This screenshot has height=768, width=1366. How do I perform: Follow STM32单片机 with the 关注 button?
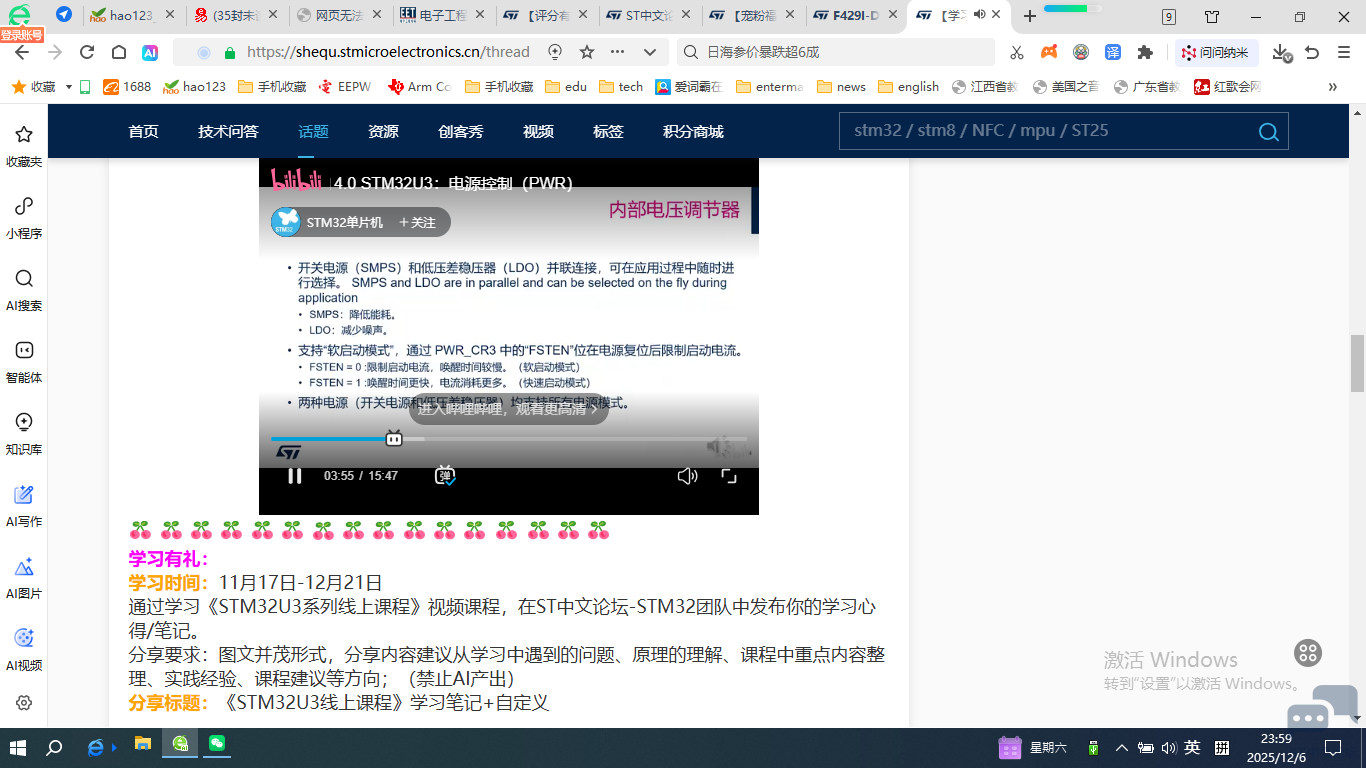(417, 222)
